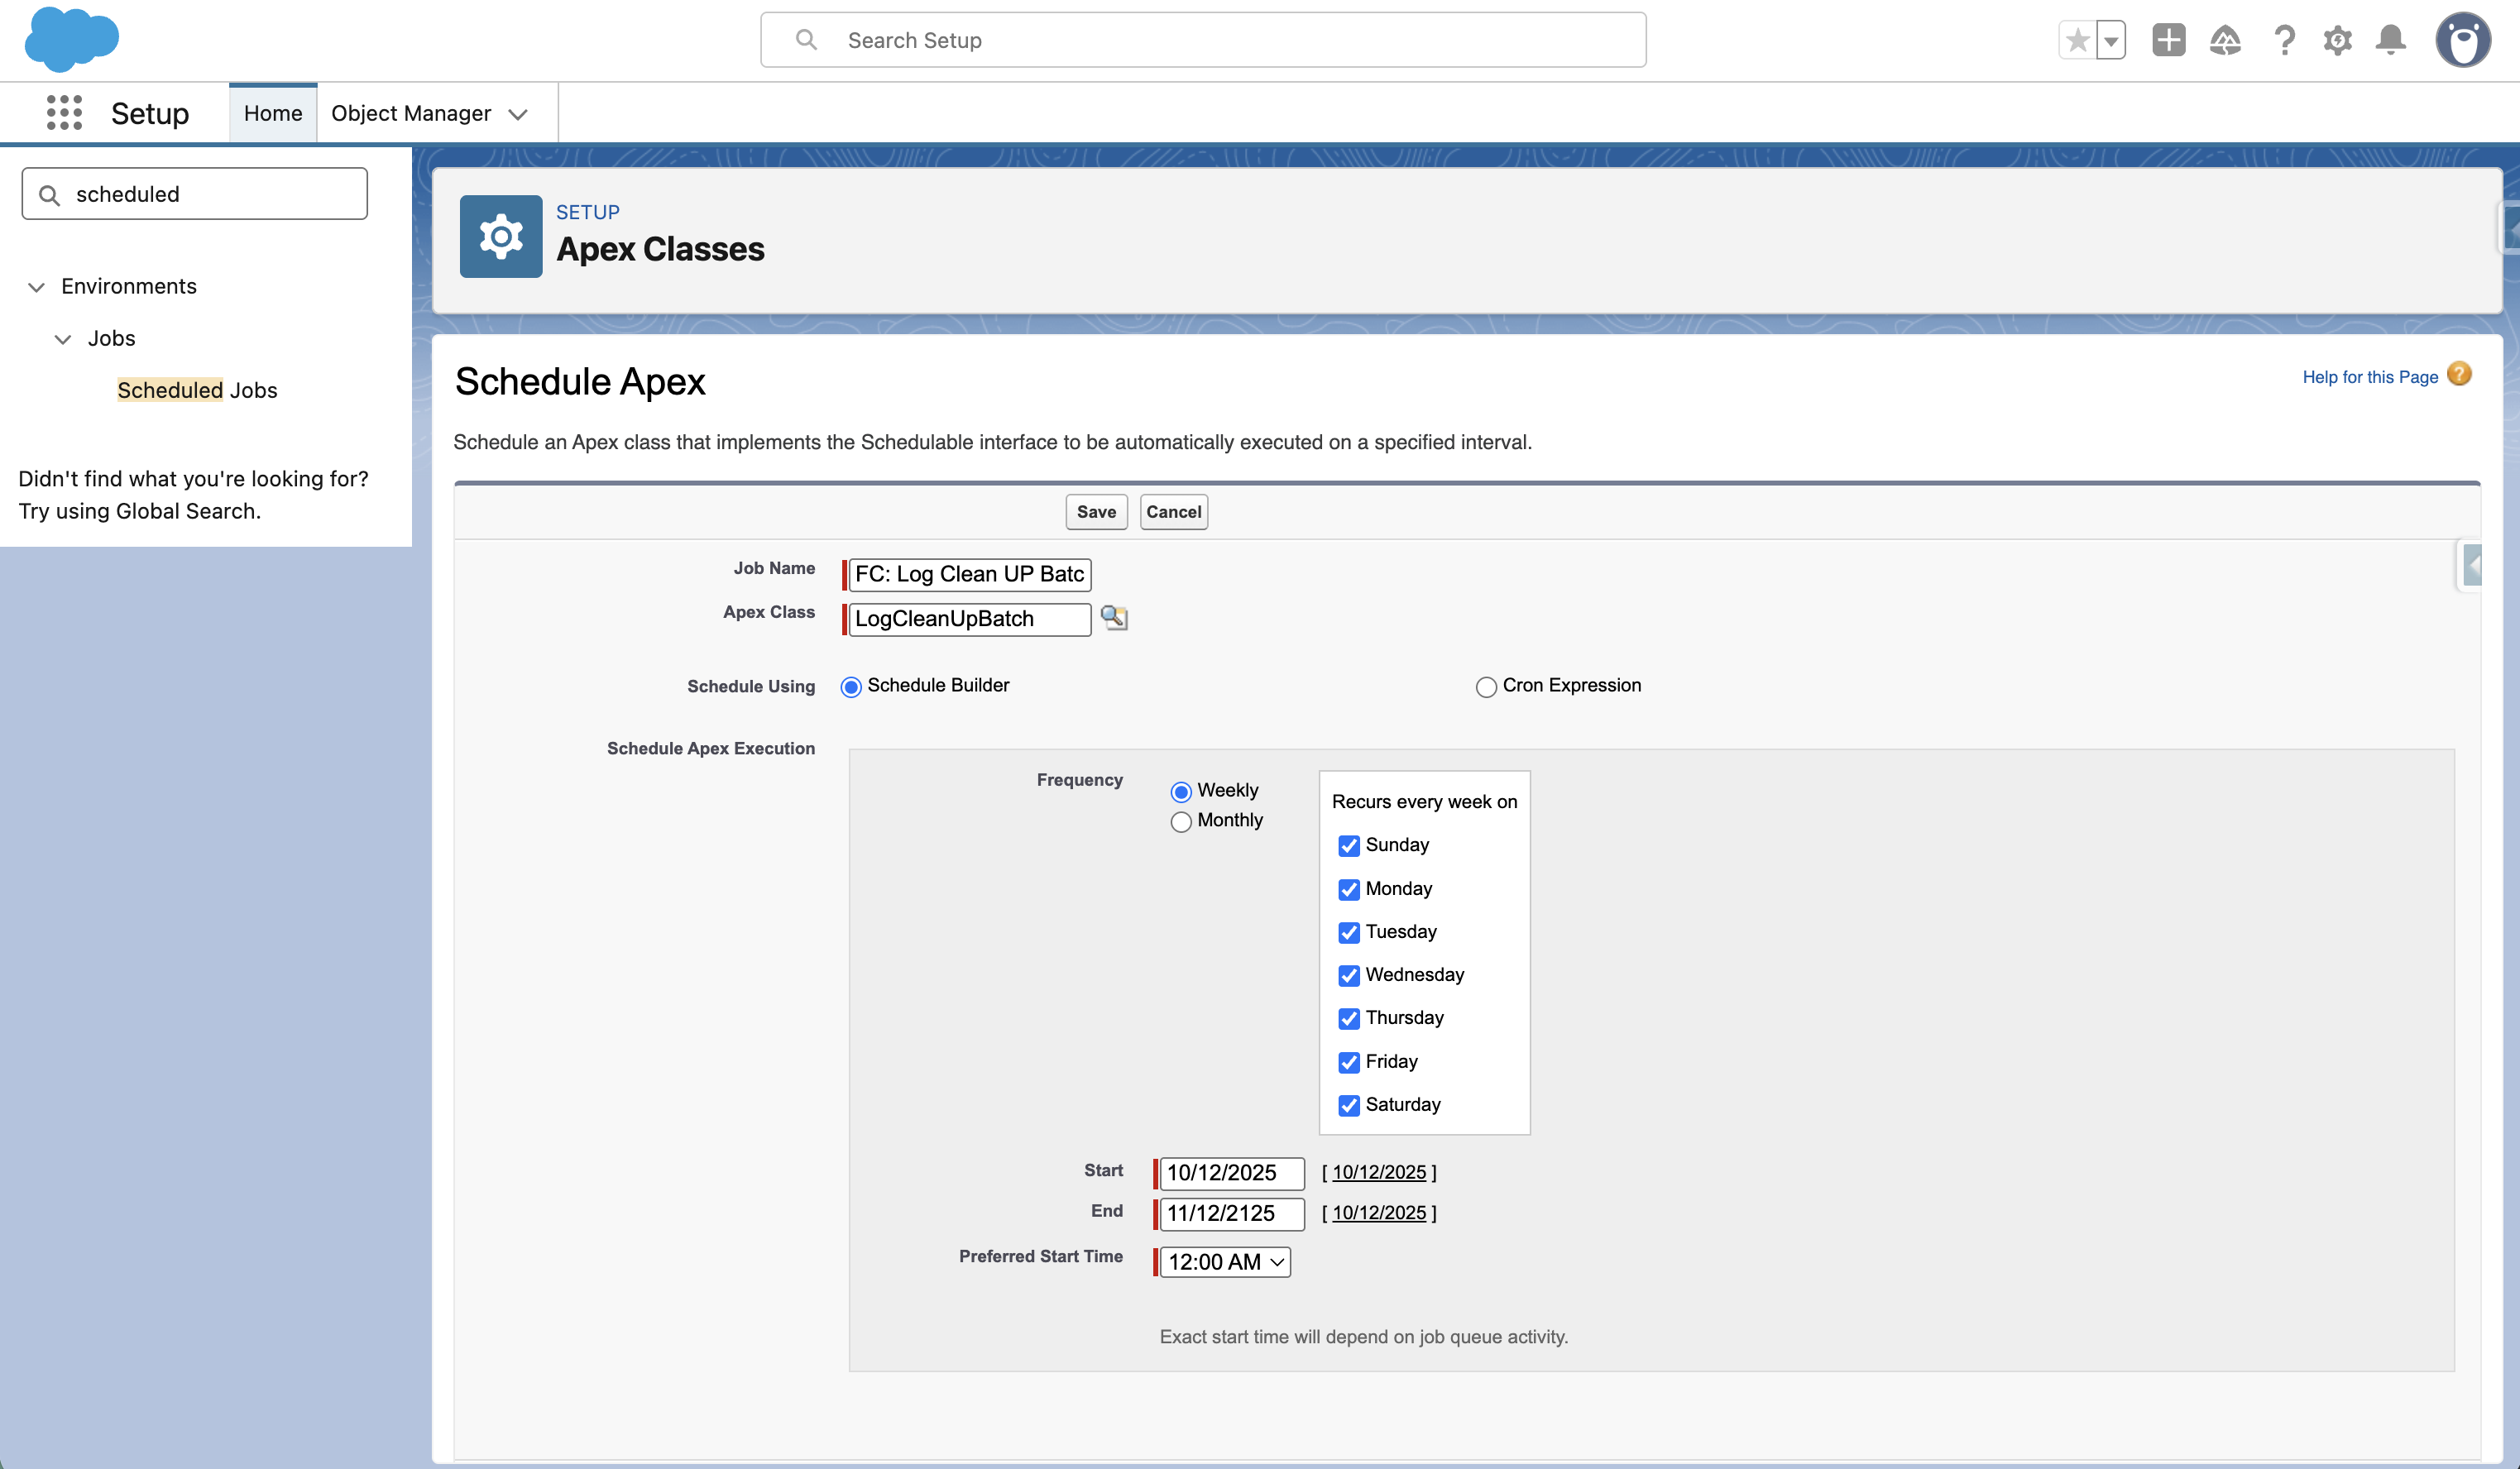Screen dimensions: 2520x1469
Task: Select Monthly frequency
Action: 1181,822
